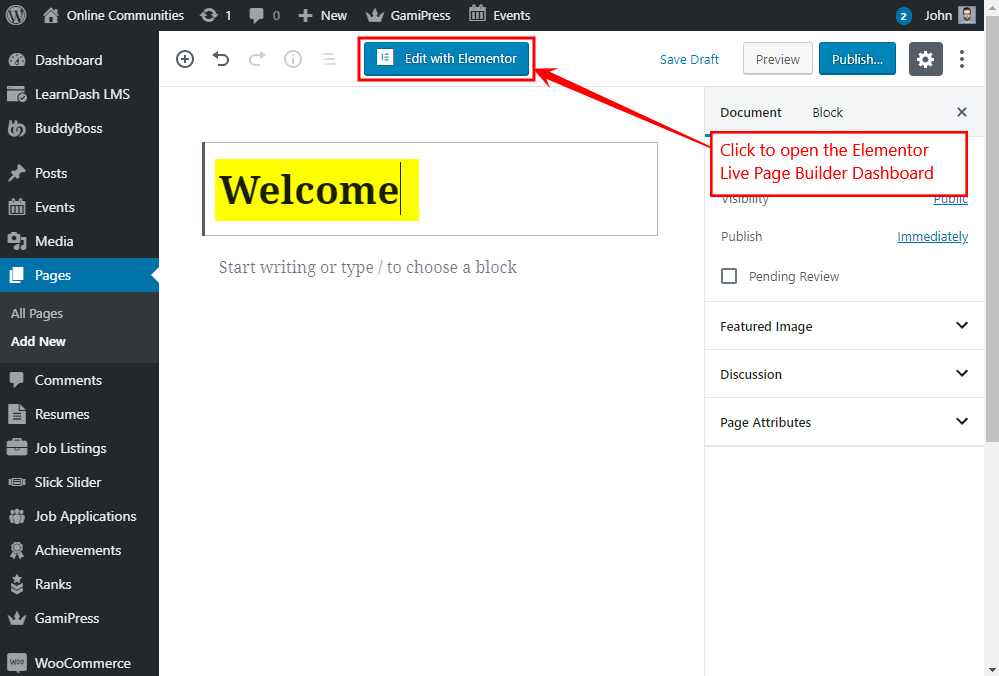The image size is (999, 676).
Task: Click the Edit with Elementor button
Action: [x=446, y=59]
